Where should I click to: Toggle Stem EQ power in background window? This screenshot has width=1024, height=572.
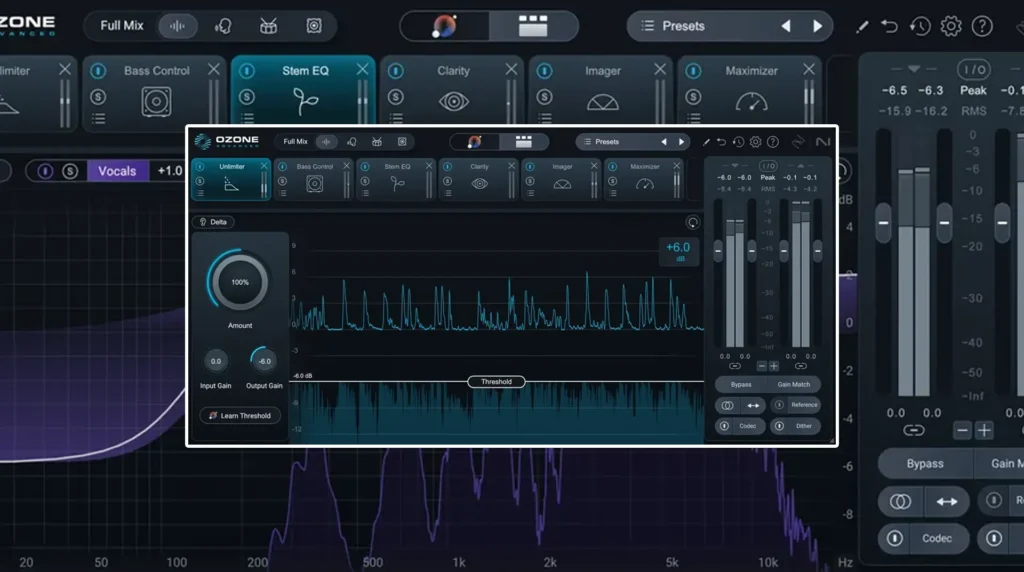[x=247, y=71]
